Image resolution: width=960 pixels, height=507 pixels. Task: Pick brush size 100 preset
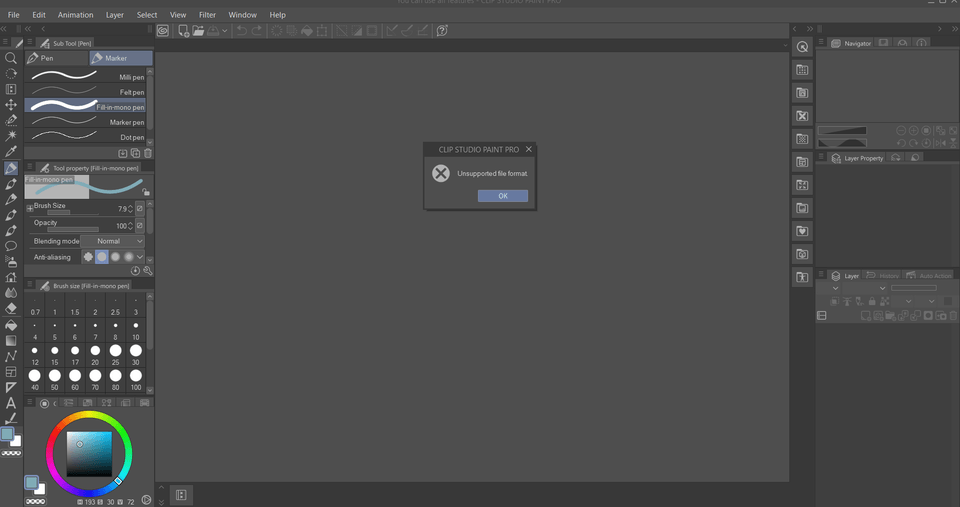(x=136, y=379)
